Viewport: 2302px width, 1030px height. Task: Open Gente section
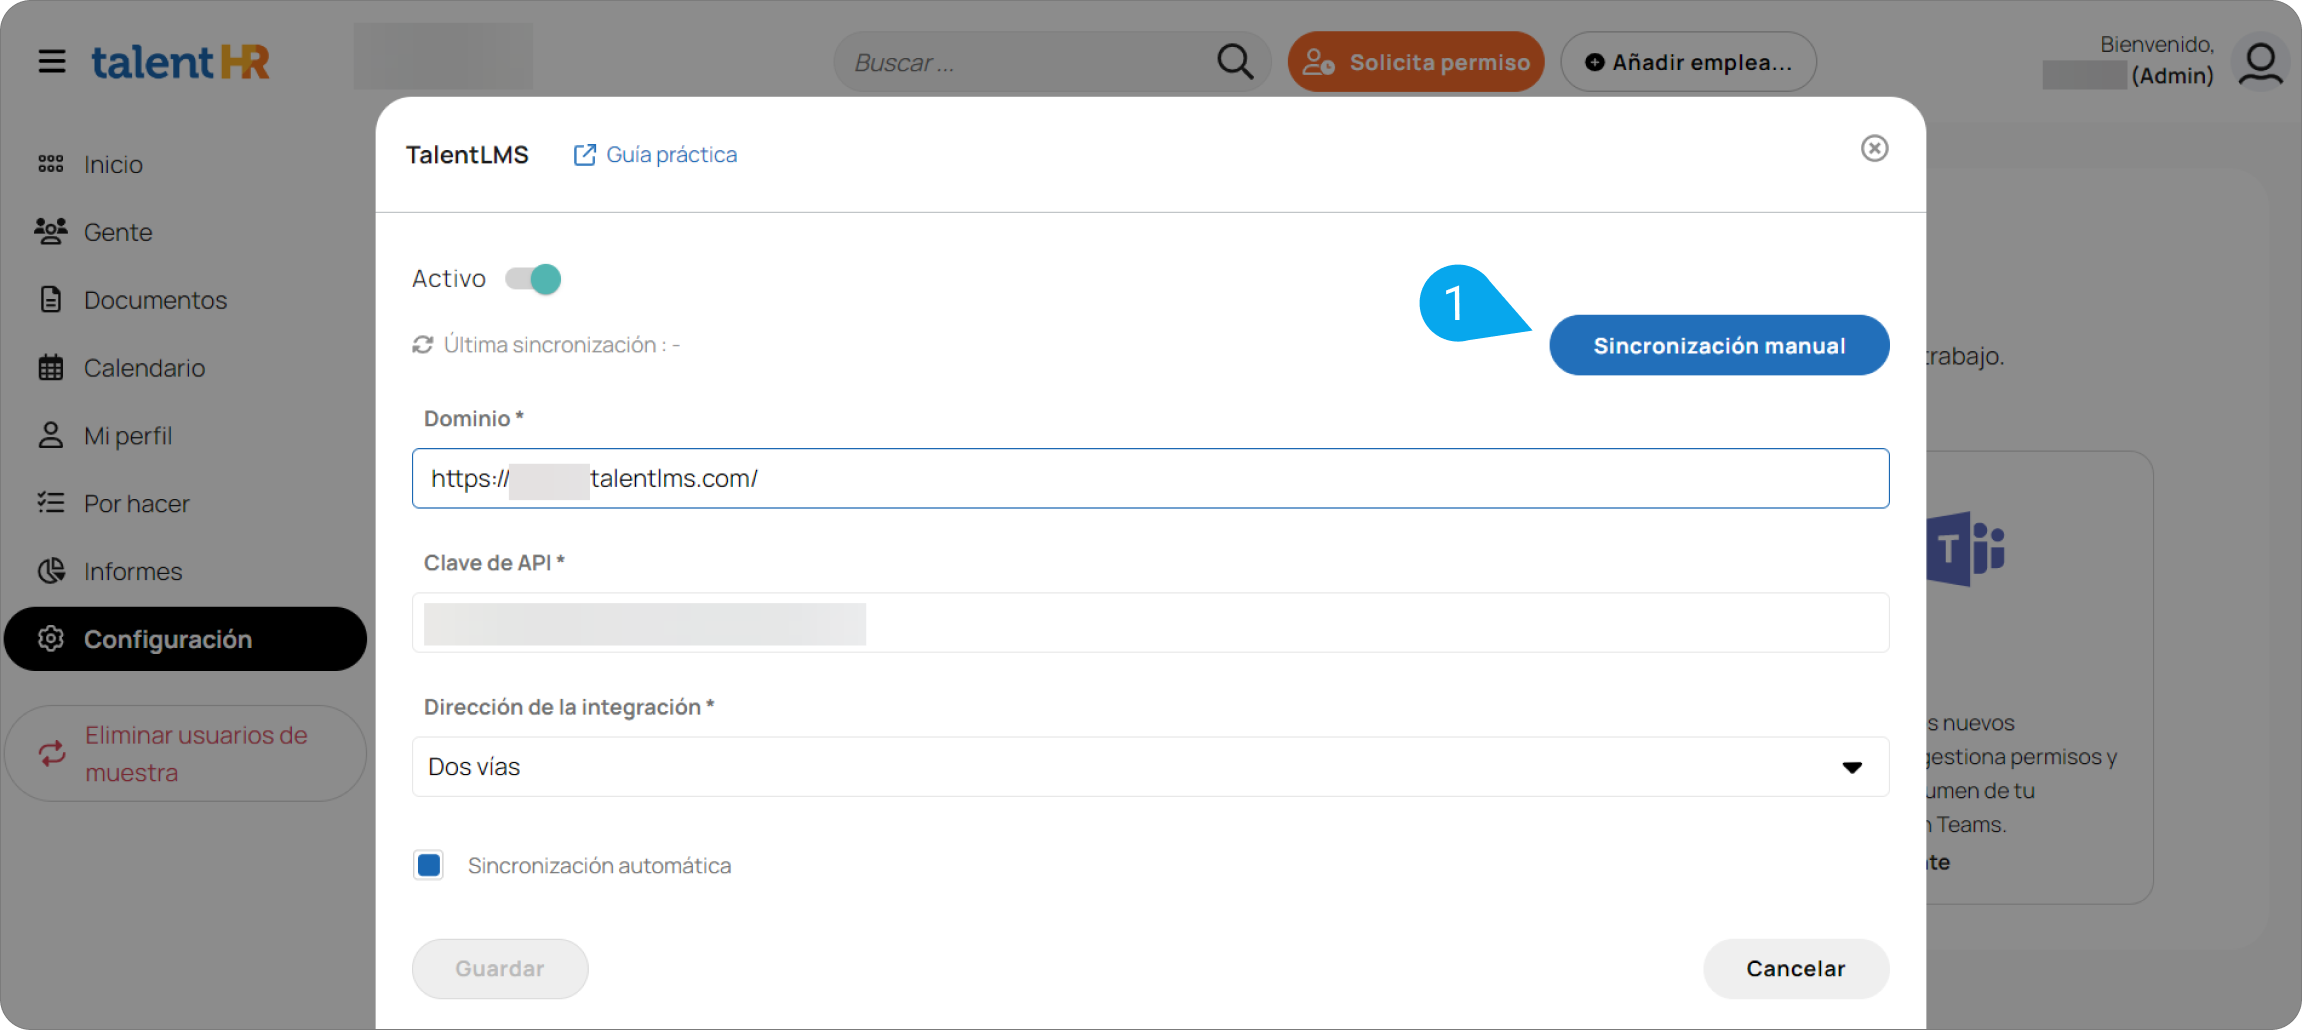click(118, 232)
